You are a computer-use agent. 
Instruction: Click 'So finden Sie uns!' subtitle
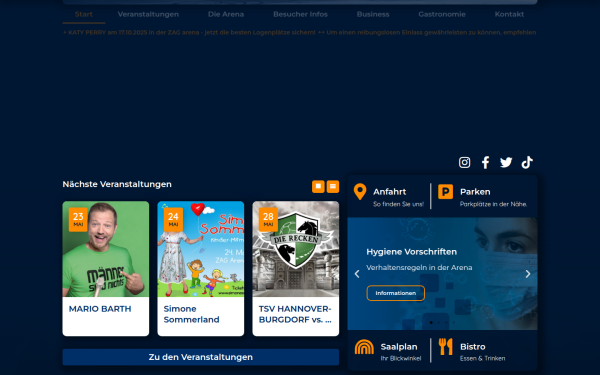coord(398,204)
